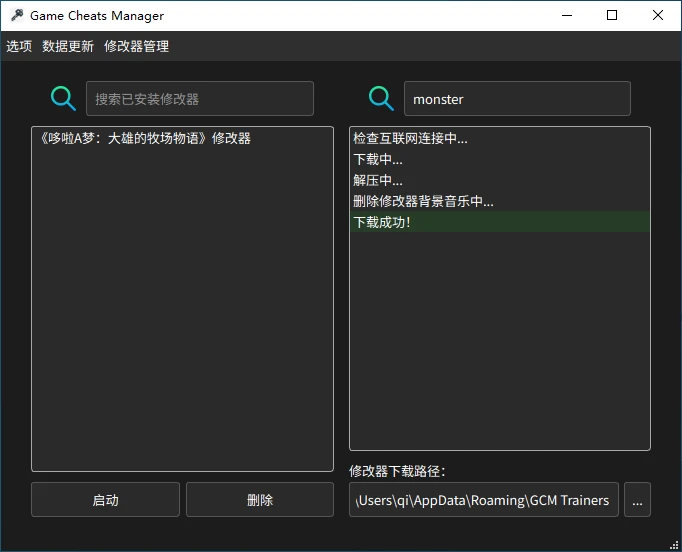Click the search field containing "monster"
Screen dimensions: 682x552
click(x=516, y=99)
